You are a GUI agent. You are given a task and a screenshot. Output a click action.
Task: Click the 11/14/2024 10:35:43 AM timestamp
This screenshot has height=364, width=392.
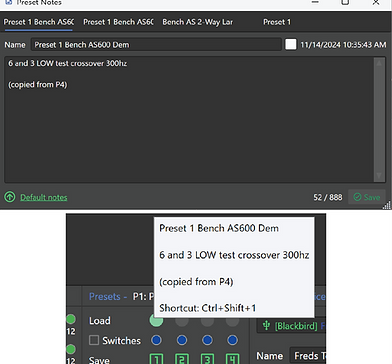pos(343,45)
